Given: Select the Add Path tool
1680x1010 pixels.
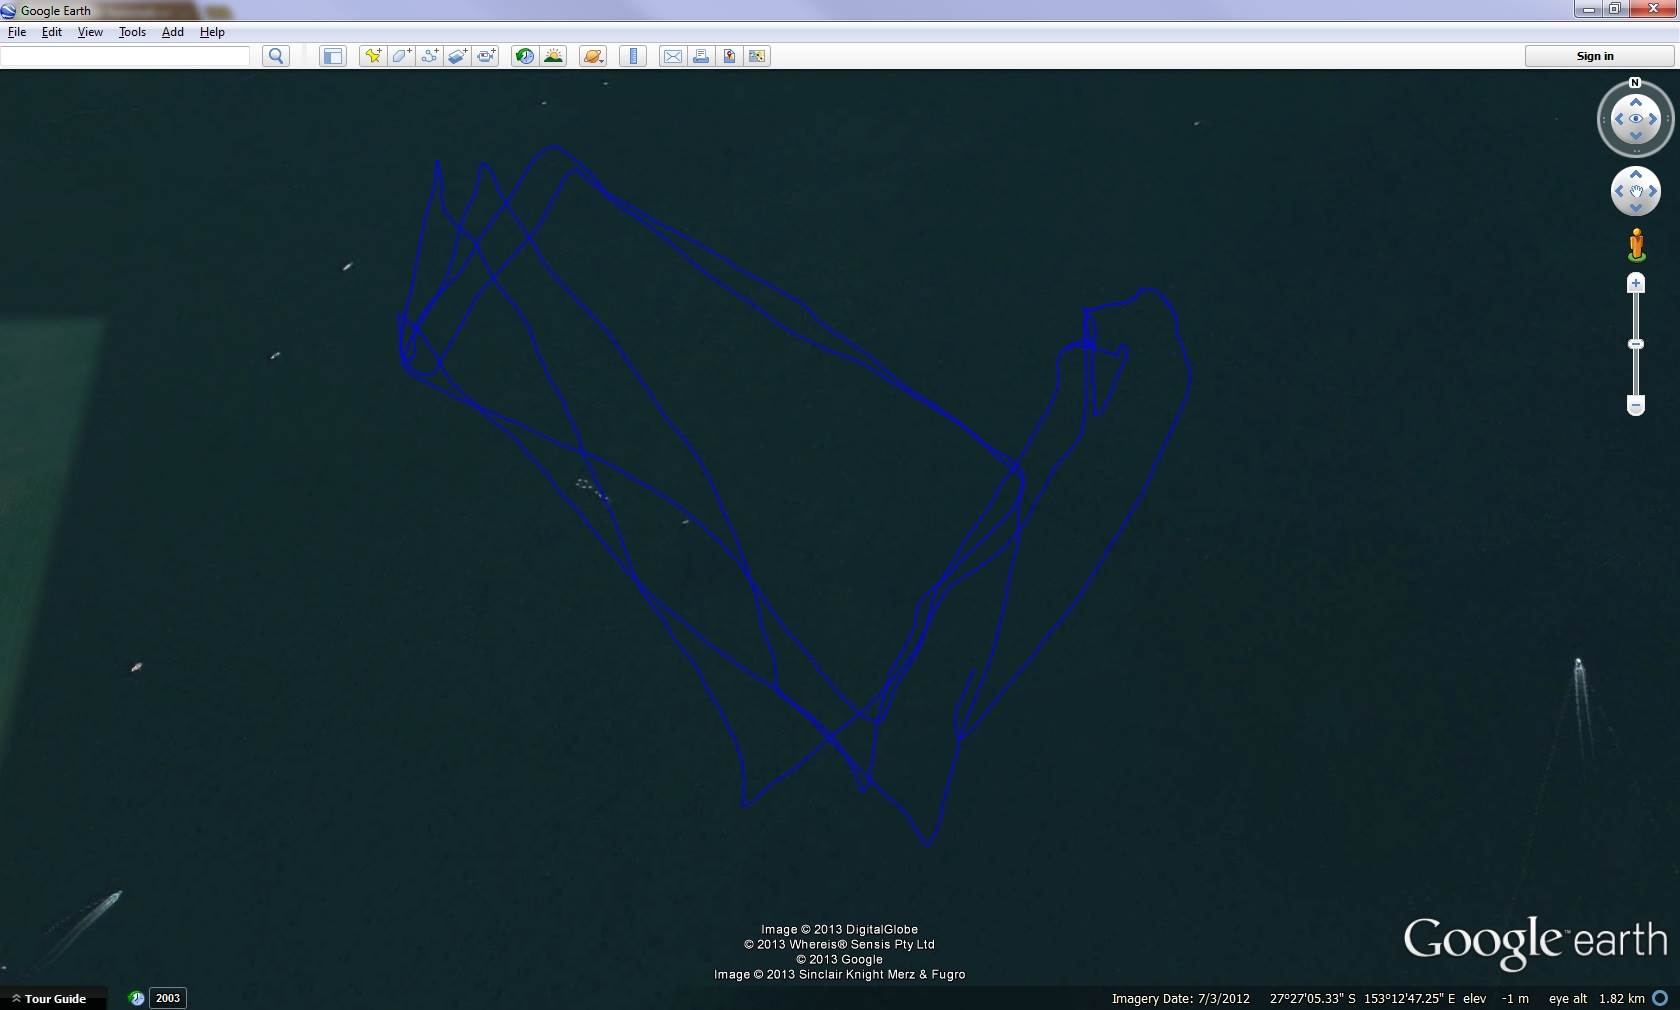Looking at the screenshot, I should (429, 56).
